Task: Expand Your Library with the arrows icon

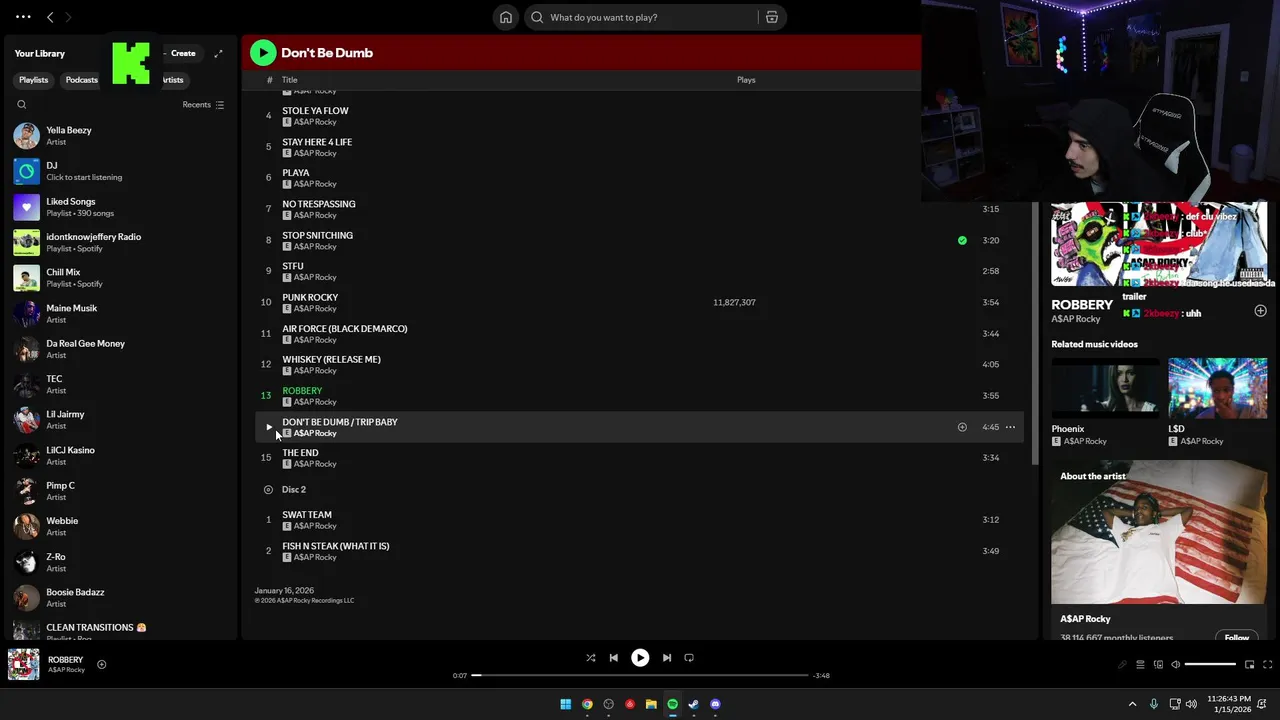Action: point(218,53)
